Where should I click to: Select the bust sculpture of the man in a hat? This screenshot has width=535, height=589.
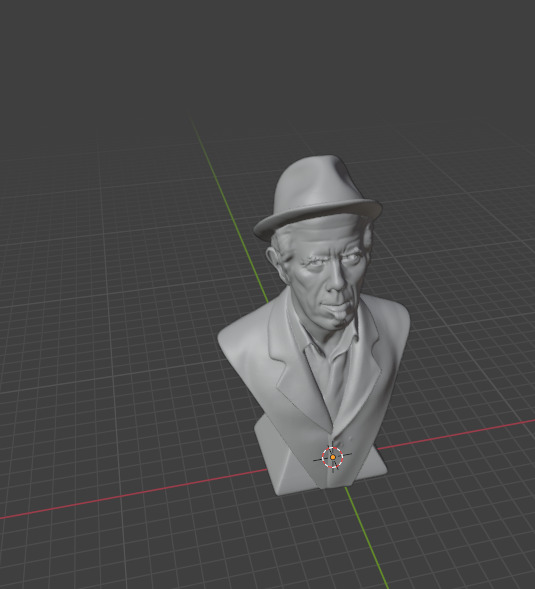click(314, 325)
